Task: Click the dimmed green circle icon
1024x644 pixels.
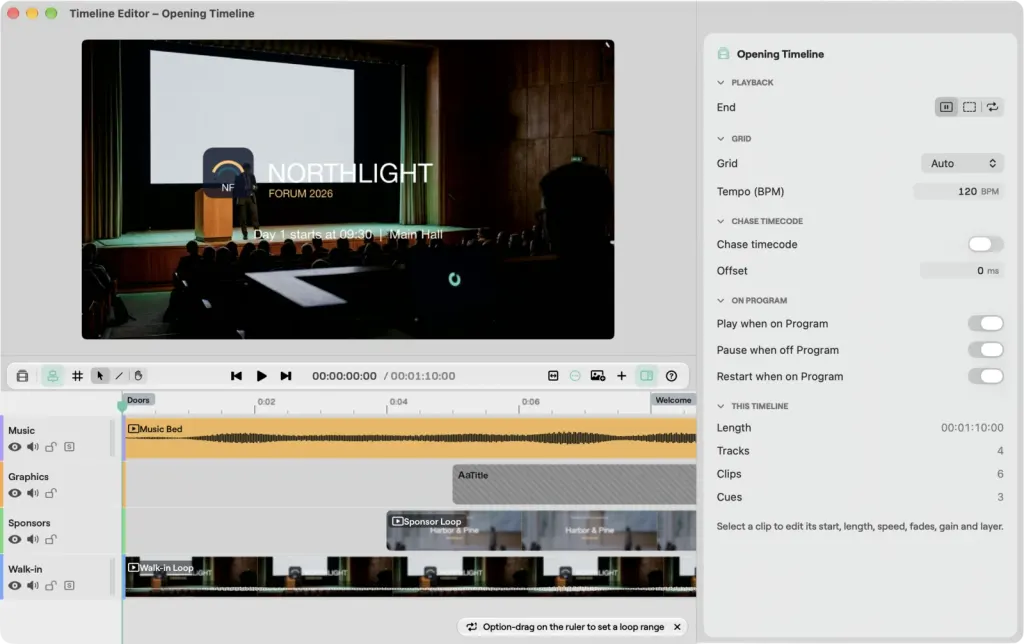Action: click(575, 376)
